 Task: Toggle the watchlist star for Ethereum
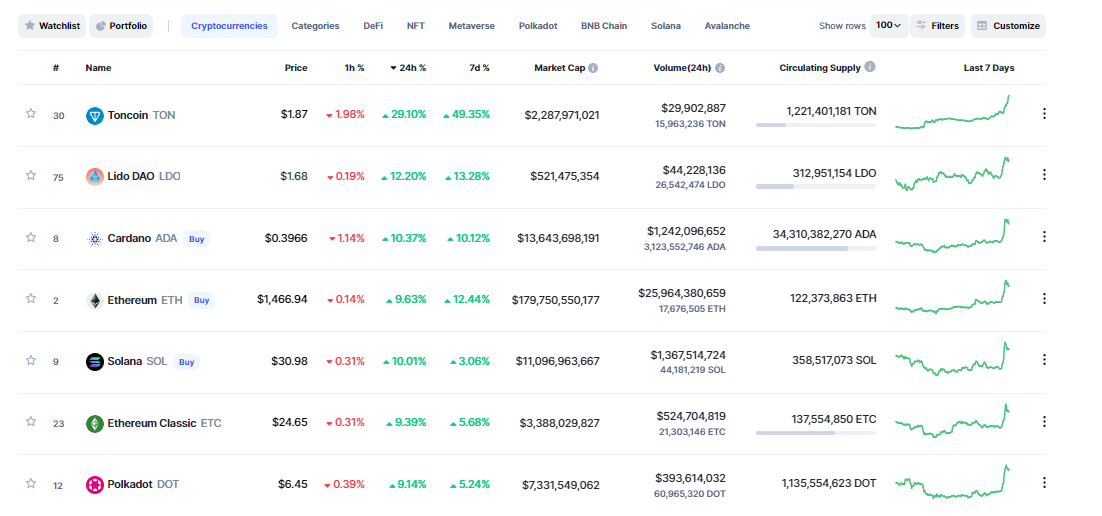coord(31,298)
